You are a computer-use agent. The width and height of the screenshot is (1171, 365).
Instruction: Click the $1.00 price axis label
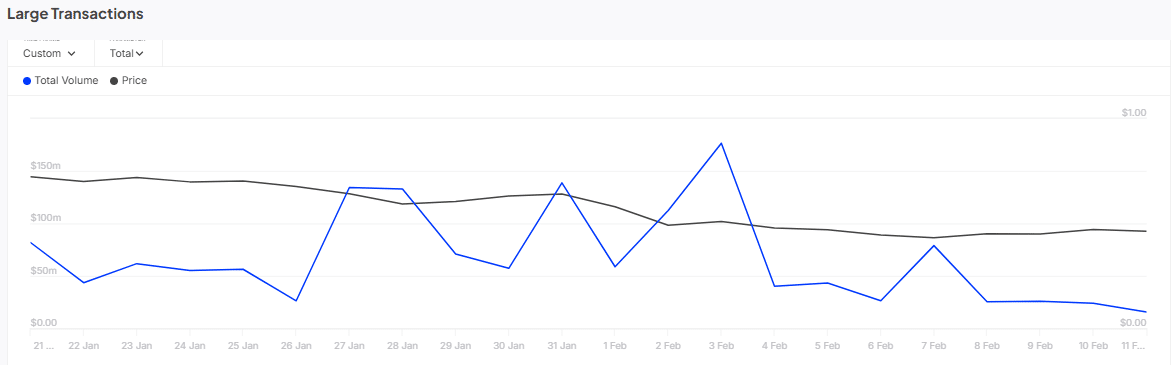[1134, 113]
